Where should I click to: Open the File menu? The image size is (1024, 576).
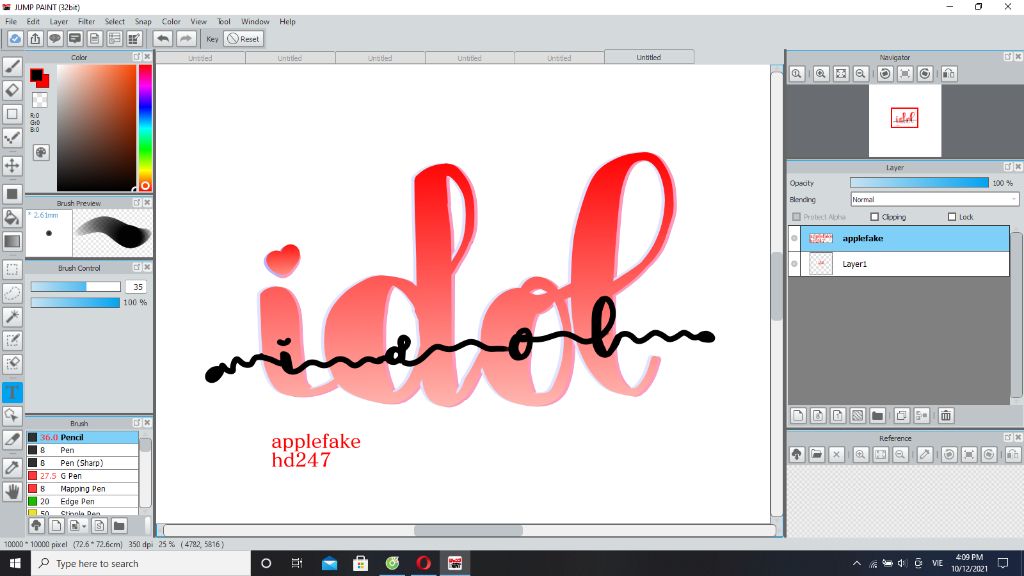[11, 22]
